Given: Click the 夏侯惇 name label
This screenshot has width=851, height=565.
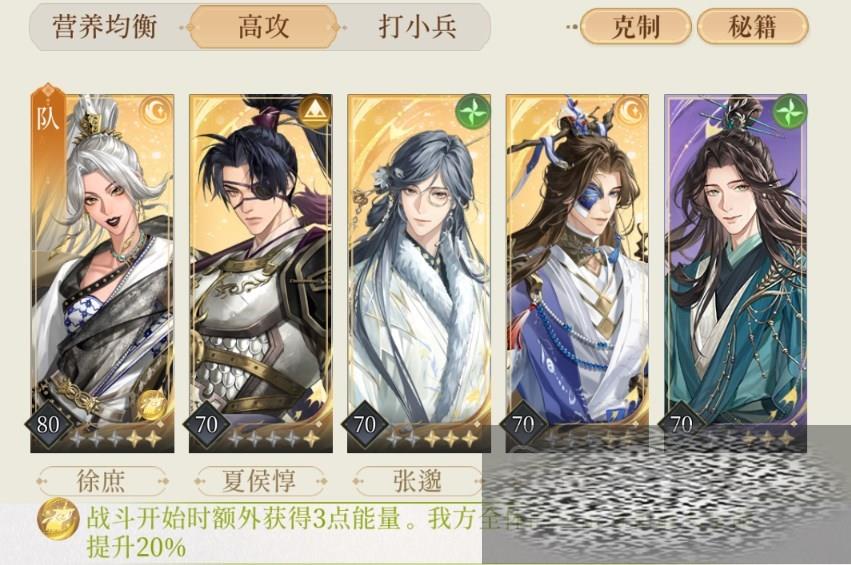Looking at the screenshot, I should pyautogui.click(x=260, y=481).
